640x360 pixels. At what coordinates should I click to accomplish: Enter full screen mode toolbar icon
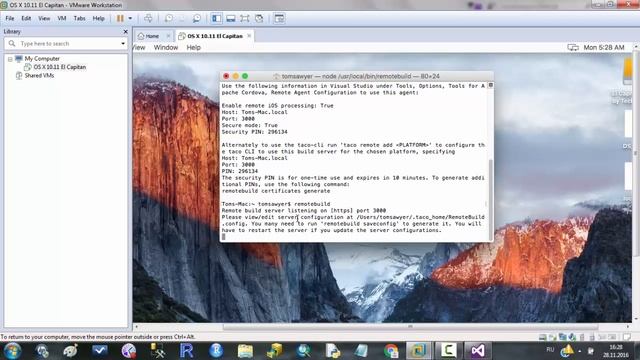(x=244, y=18)
